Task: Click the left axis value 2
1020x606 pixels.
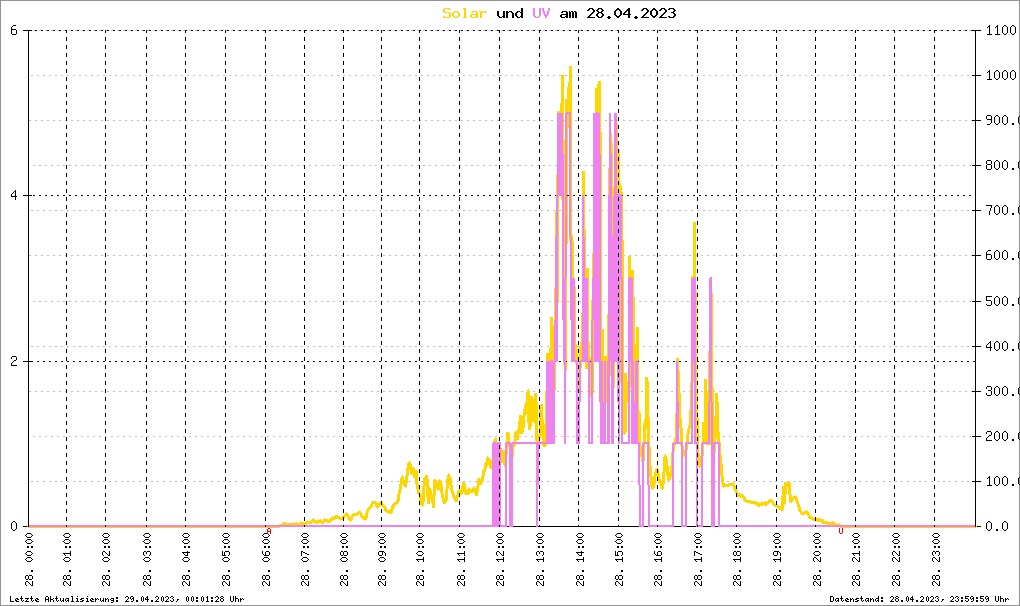Action: [x=14, y=361]
